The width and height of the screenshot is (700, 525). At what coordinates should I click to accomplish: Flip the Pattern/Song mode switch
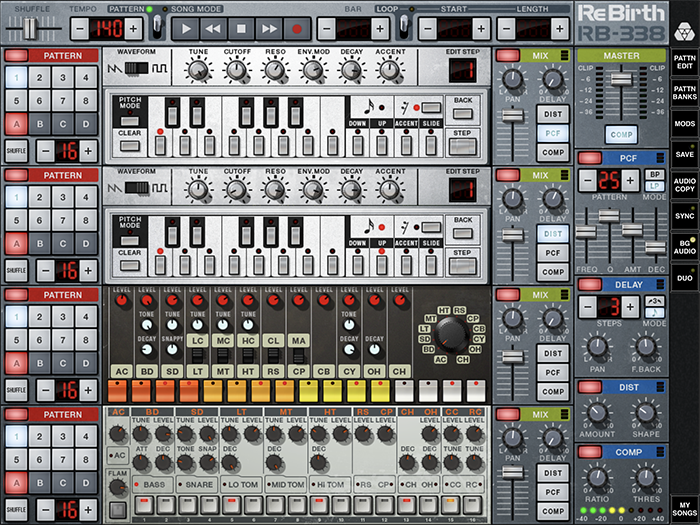[157, 27]
